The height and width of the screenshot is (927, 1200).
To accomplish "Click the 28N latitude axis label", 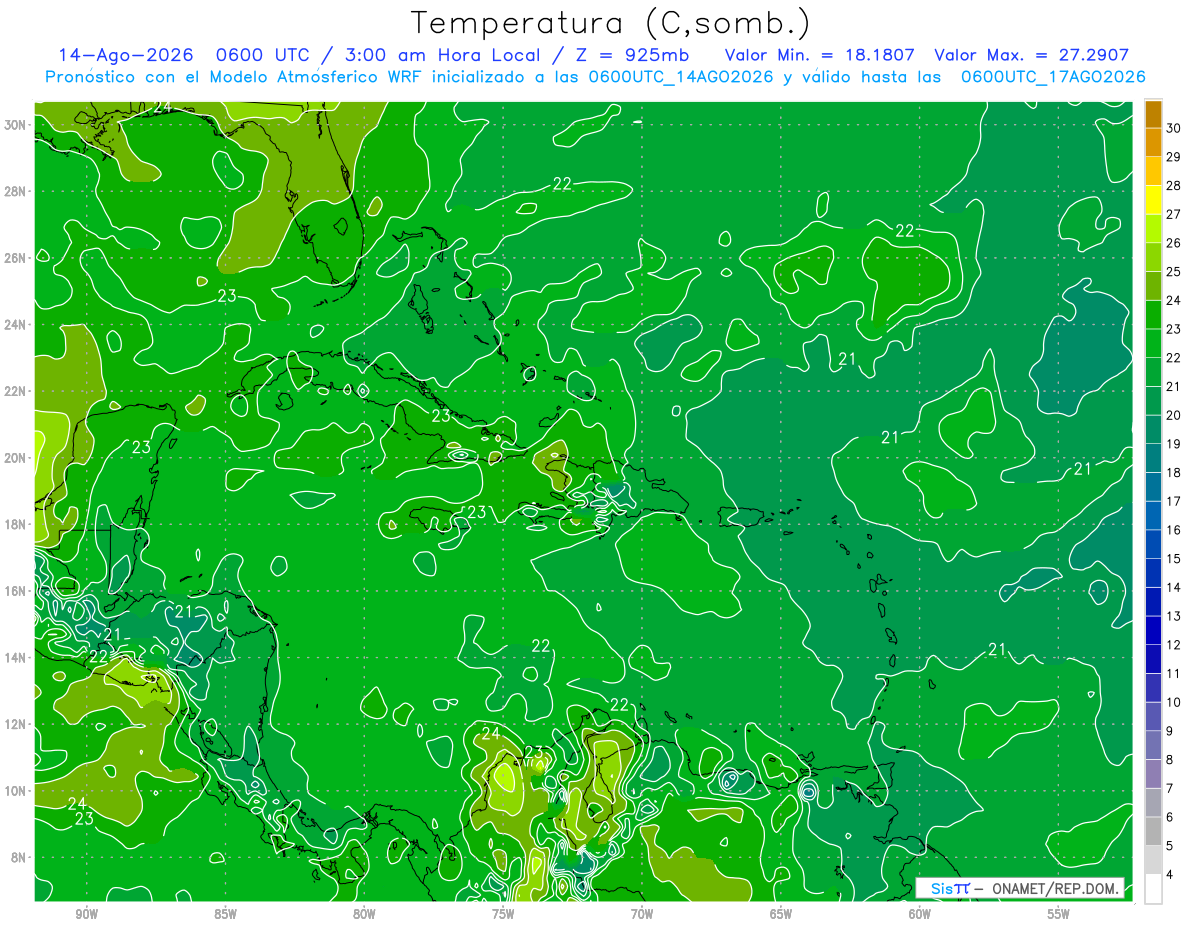I will tap(16, 191).
